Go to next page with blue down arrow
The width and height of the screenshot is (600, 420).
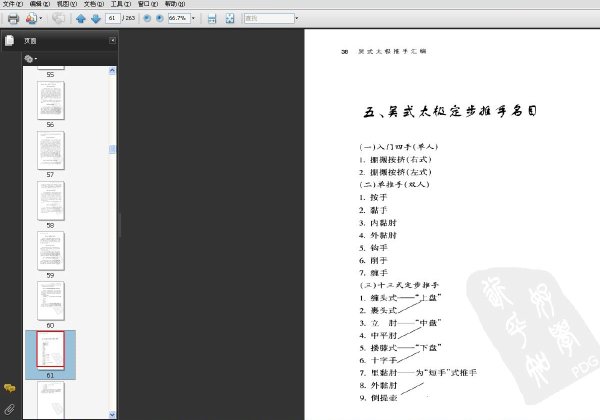click(x=96, y=18)
